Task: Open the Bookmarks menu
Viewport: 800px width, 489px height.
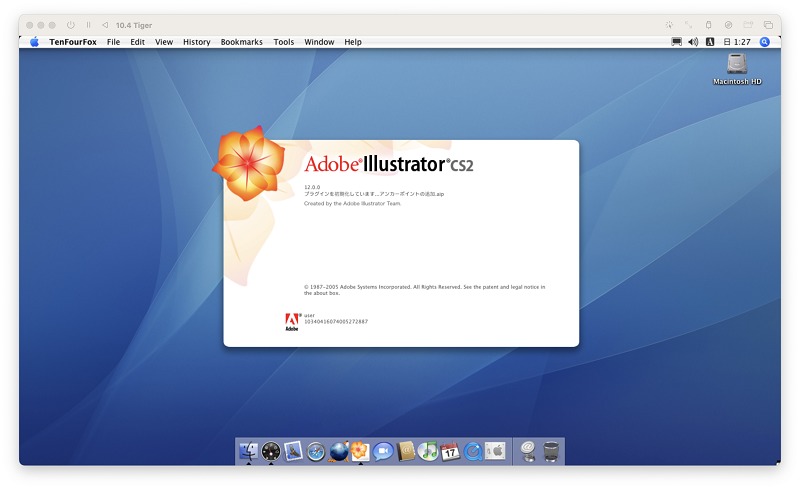Action: [x=241, y=42]
